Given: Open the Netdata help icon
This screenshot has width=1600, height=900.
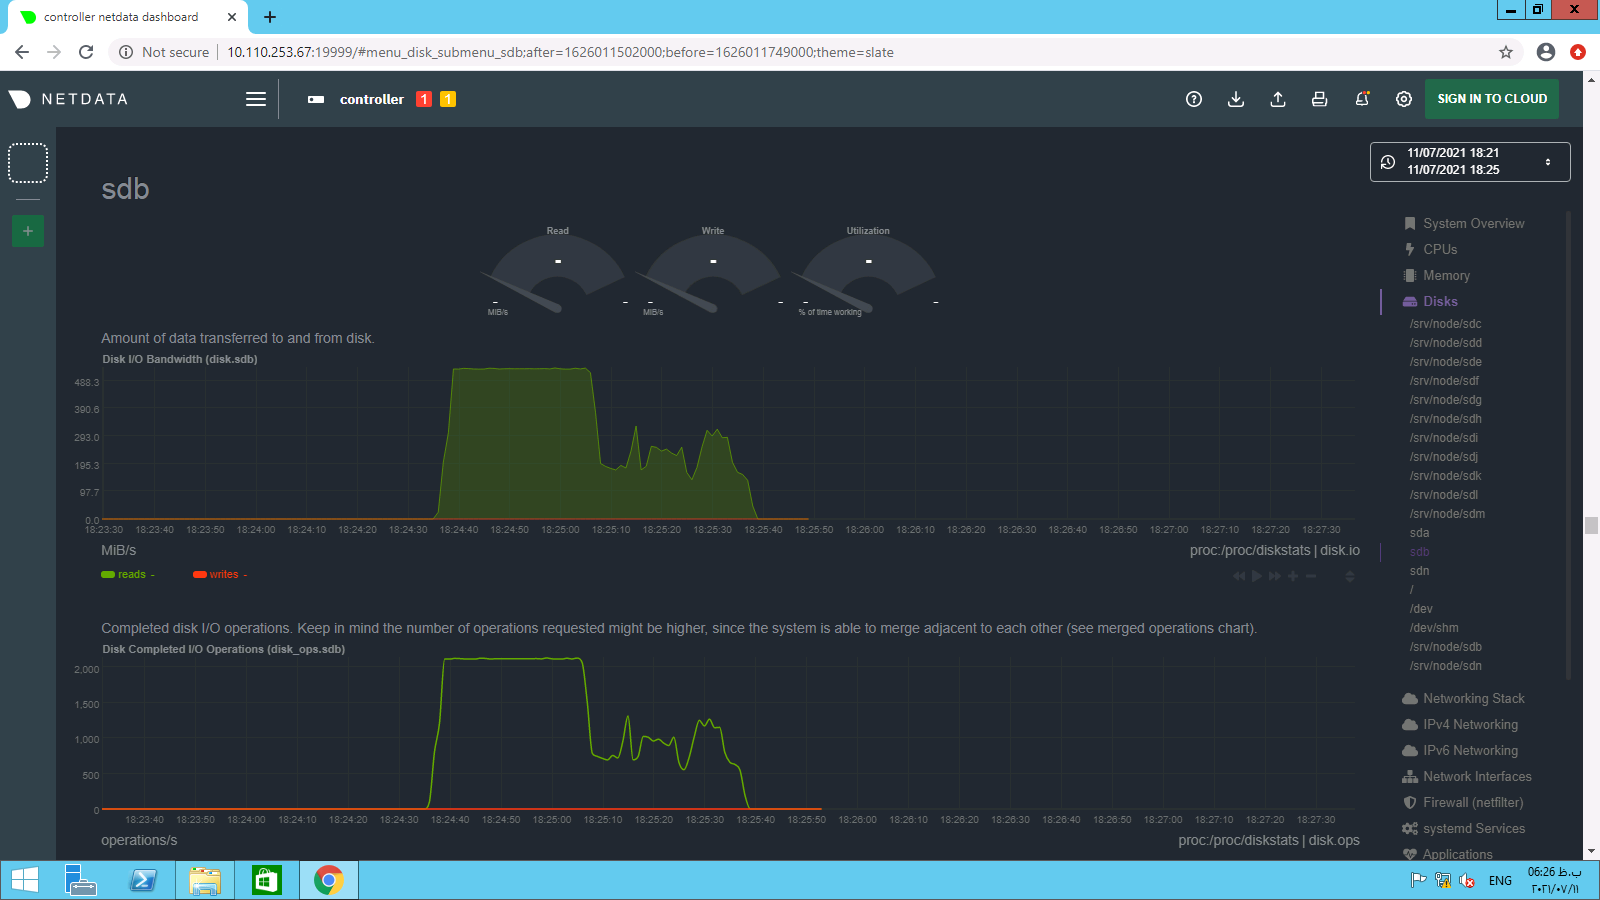Looking at the screenshot, I should (1193, 99).
